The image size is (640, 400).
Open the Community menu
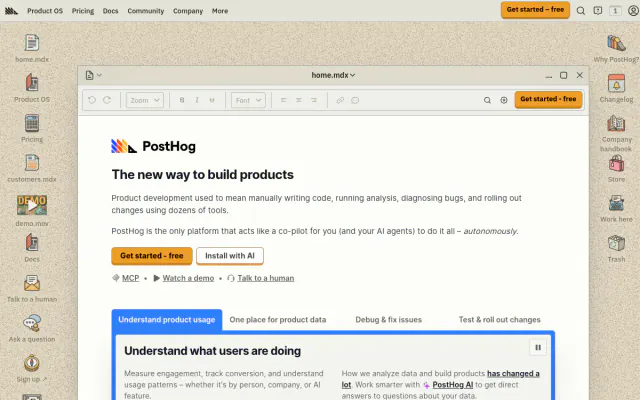pos(146,11)
